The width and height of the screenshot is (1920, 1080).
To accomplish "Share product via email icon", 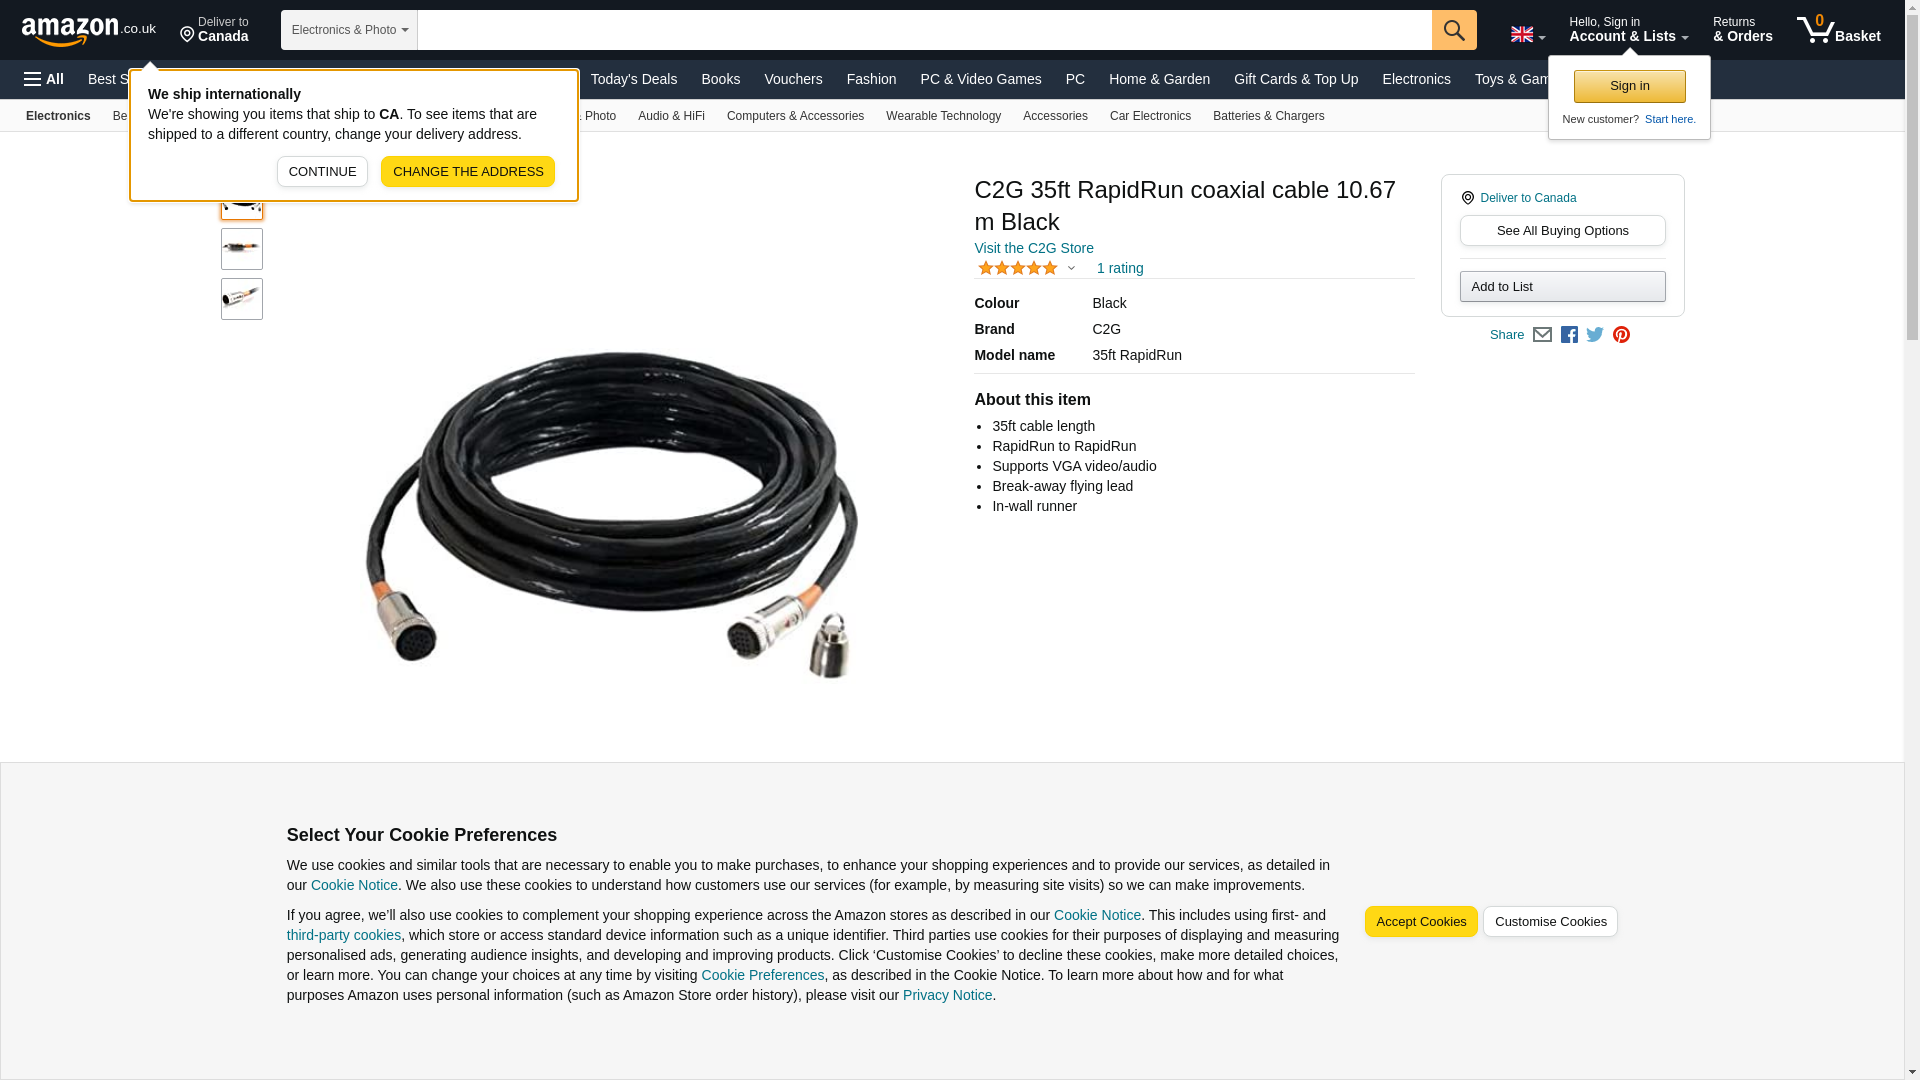I will pyautogui.click(x=1542, y=335).
